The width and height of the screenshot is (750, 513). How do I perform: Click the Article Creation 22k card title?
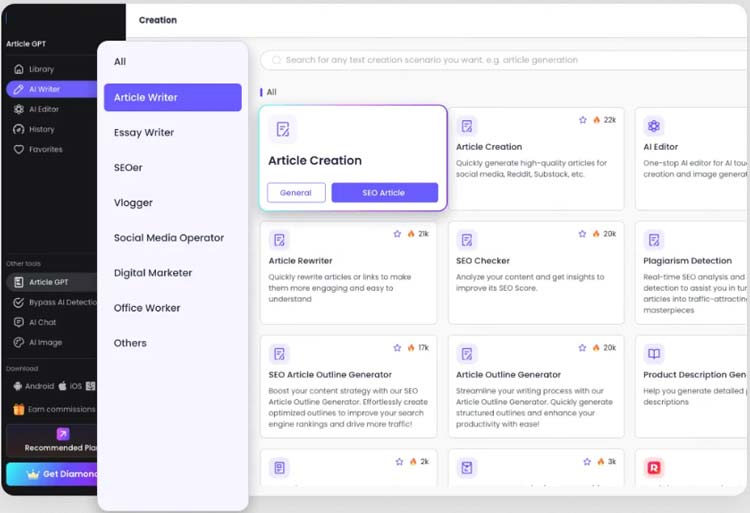(489, 147)
